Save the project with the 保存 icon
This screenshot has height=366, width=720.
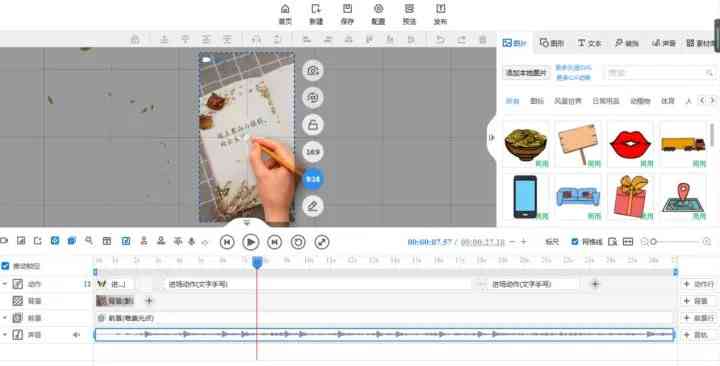click(x=347, y=14)
